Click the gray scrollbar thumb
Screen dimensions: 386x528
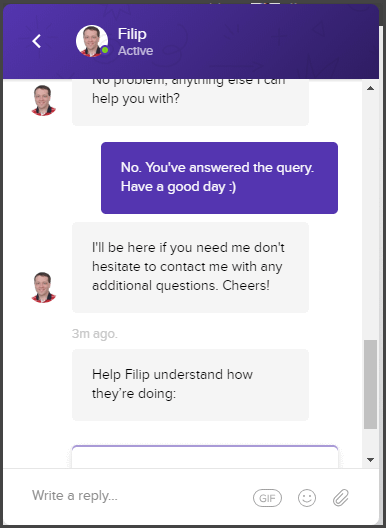[x=371, y=384]
